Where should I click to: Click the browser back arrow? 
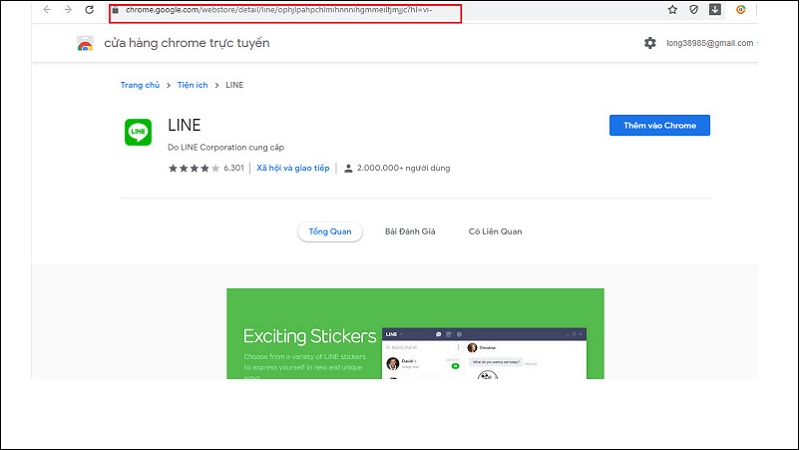[46, 10]
